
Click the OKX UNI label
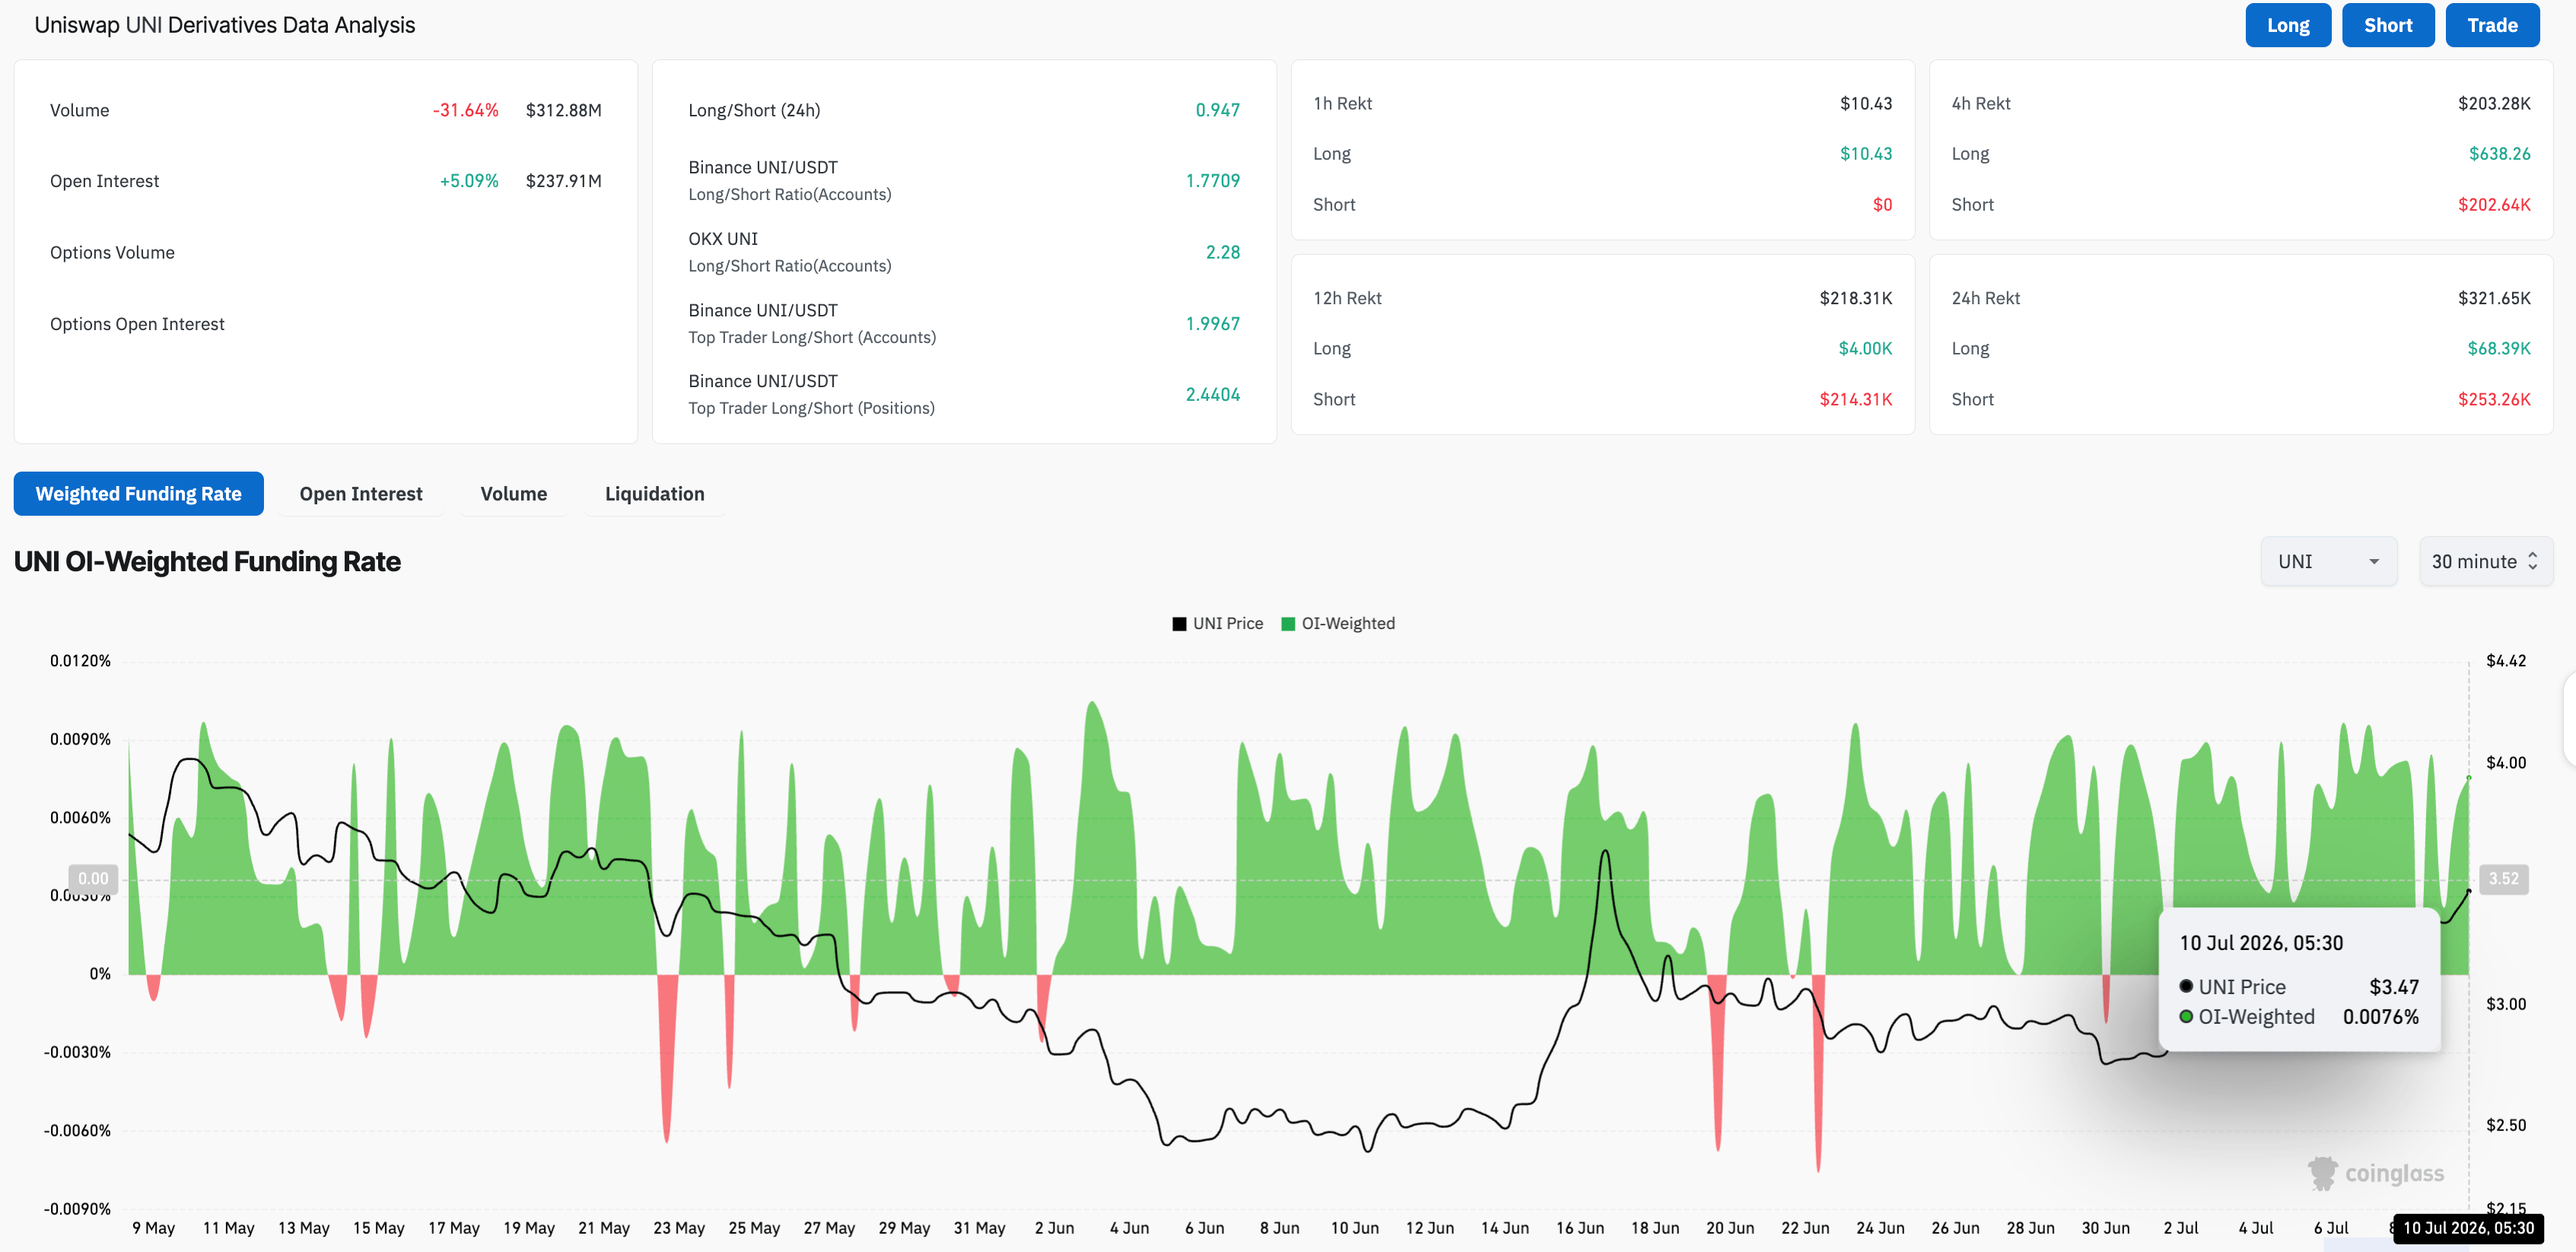[723, 239]
